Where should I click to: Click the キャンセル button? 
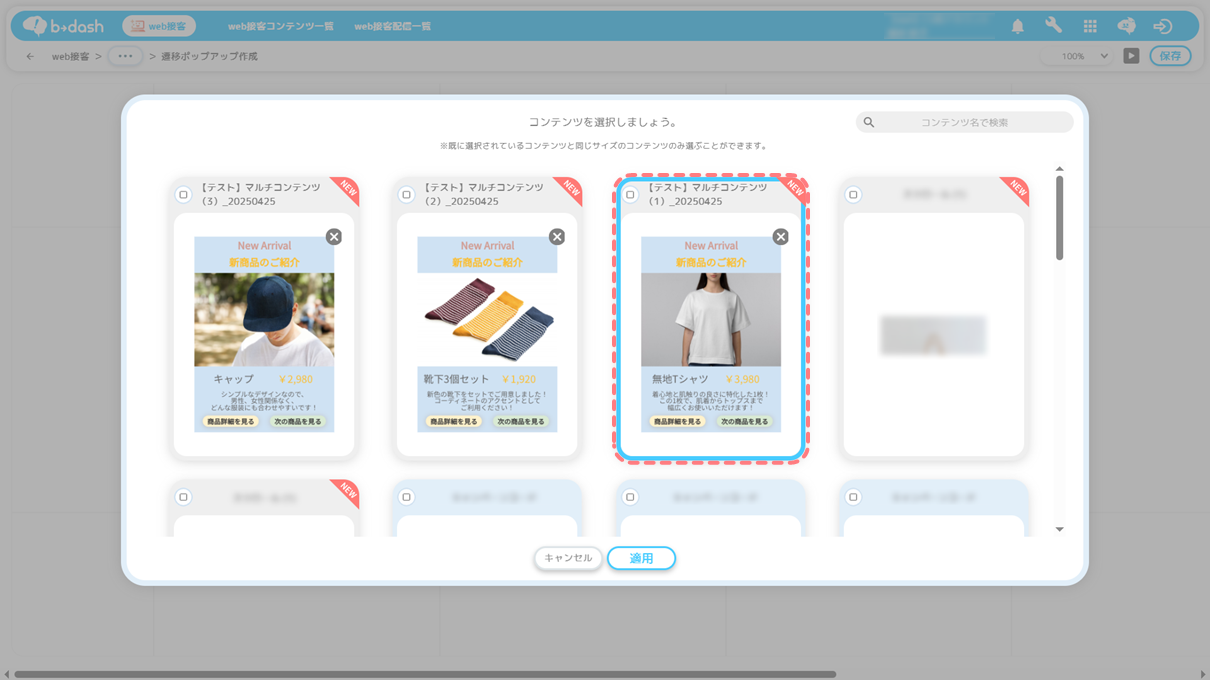[568, 558]
